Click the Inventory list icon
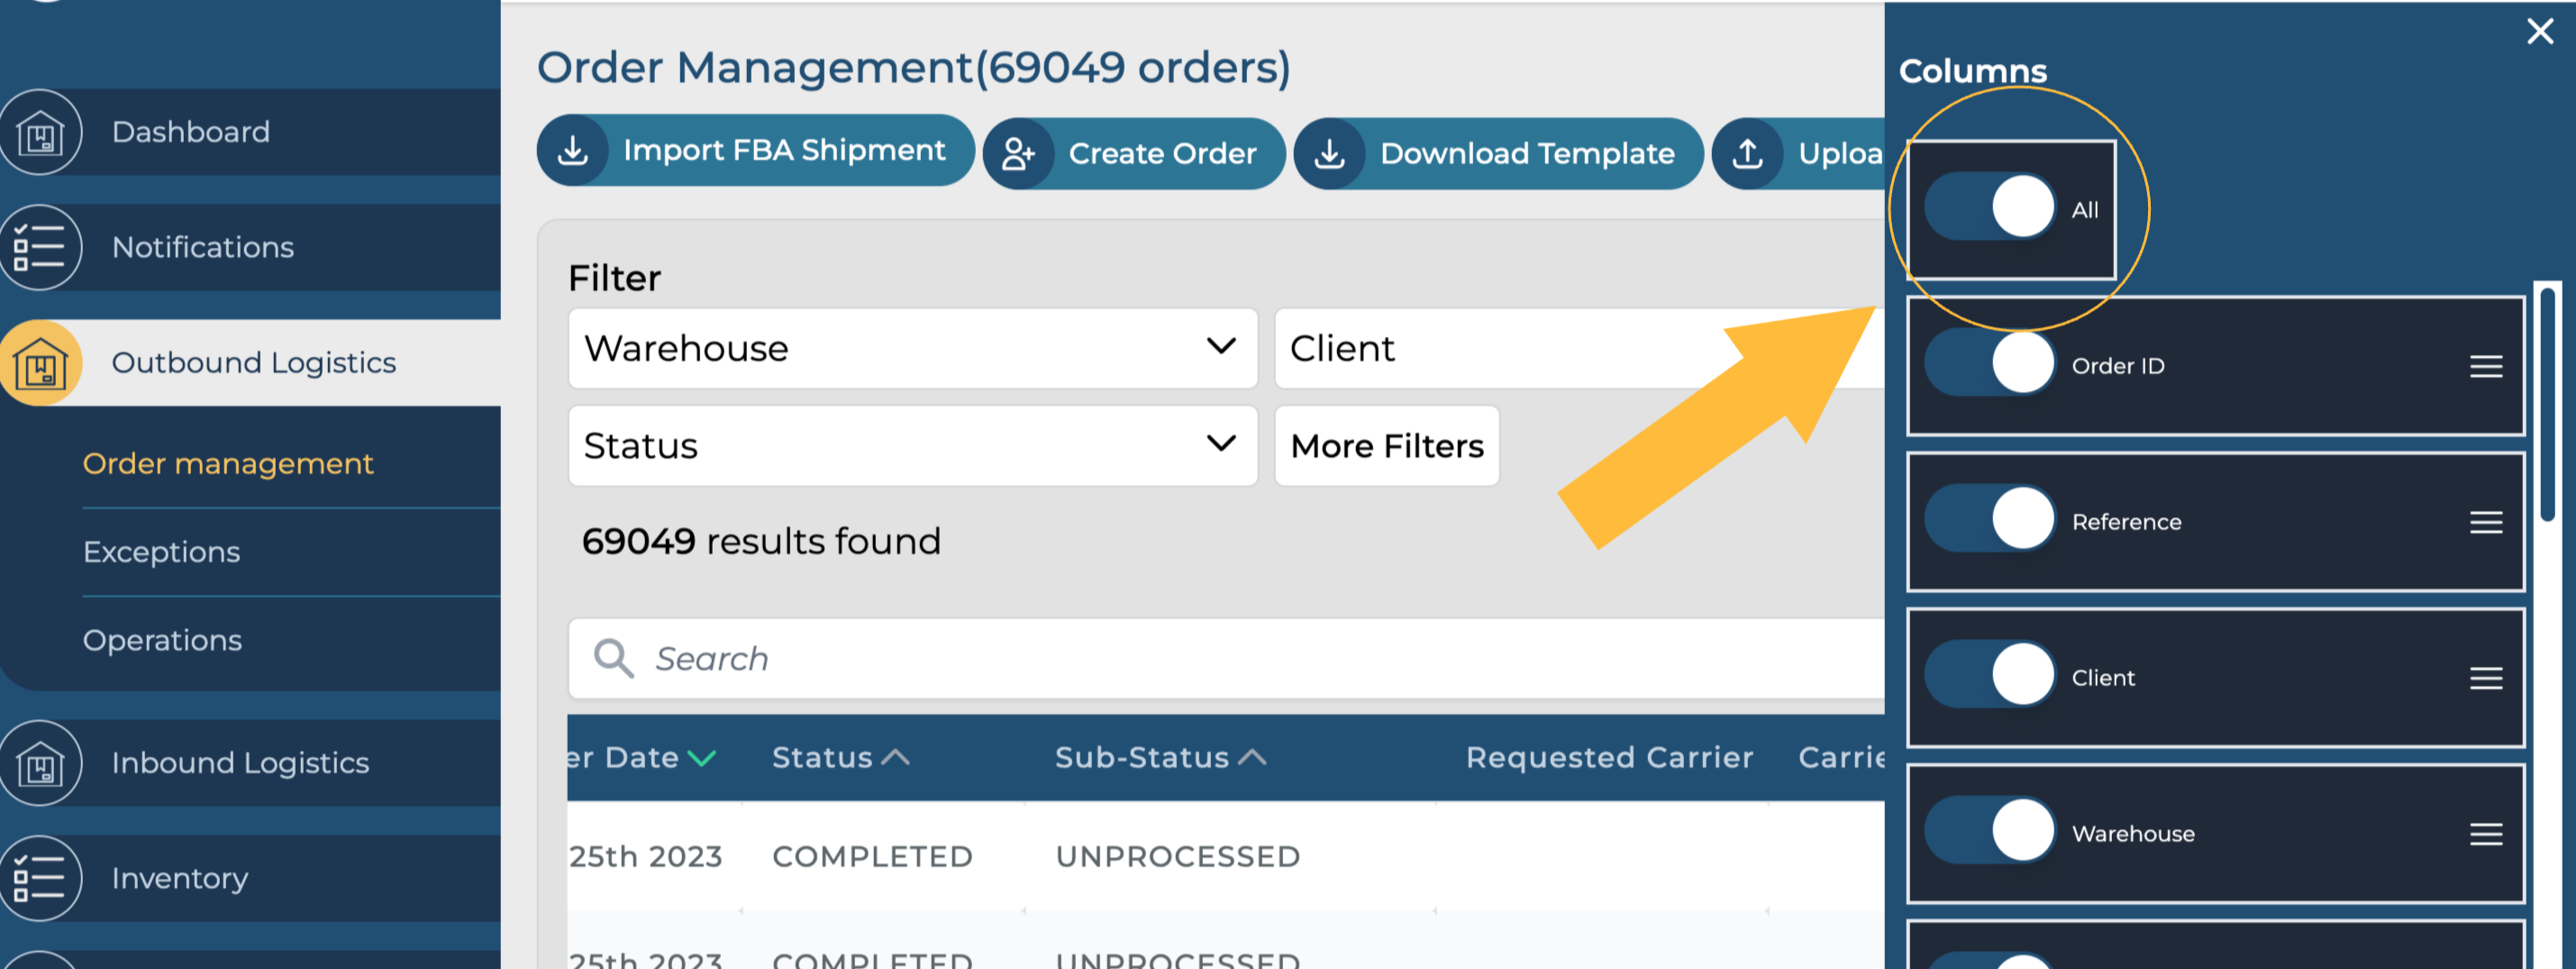This screenshot has width=2576, height=969. (x=40, y=878)
